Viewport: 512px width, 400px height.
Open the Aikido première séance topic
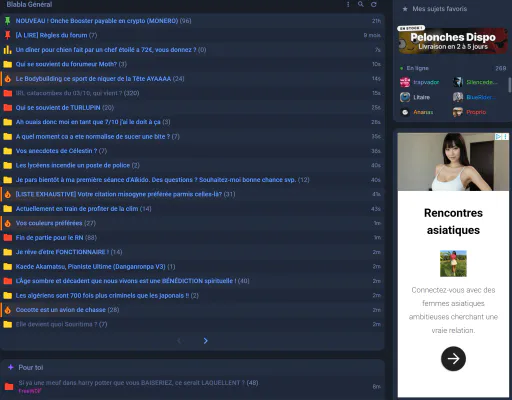click(x=156, y=180)
